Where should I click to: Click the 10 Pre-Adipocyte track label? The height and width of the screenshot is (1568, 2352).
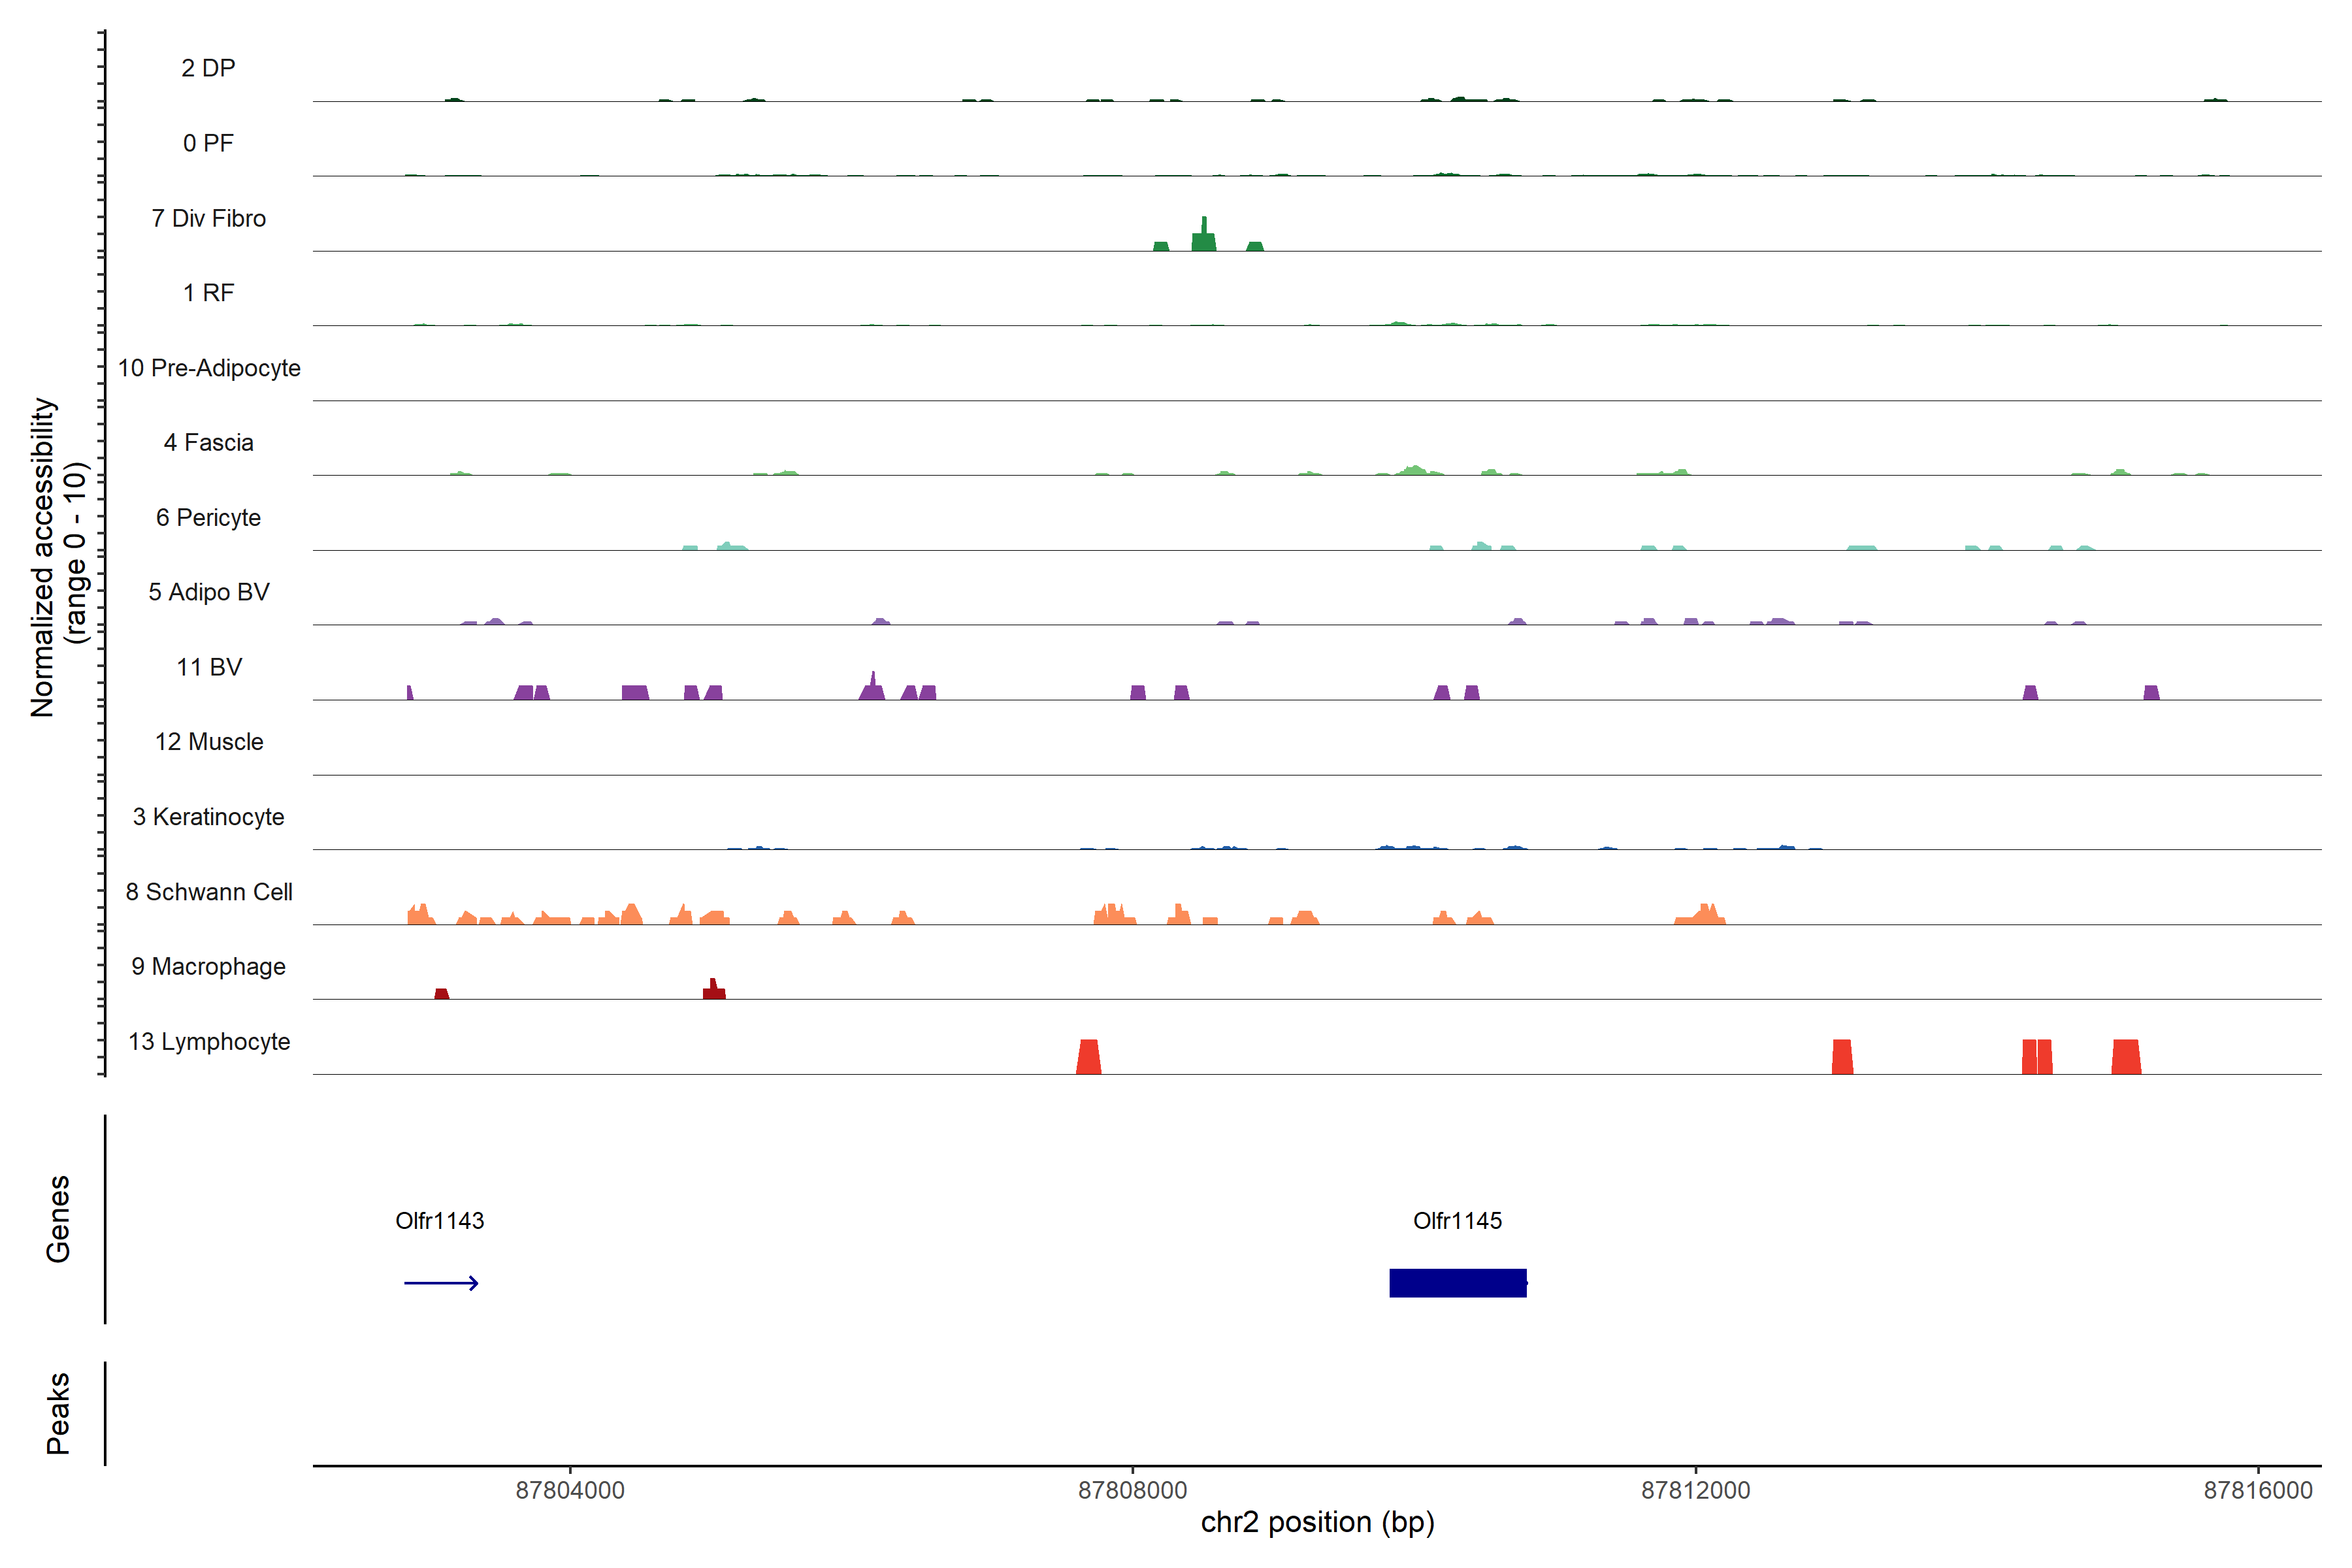209,368
